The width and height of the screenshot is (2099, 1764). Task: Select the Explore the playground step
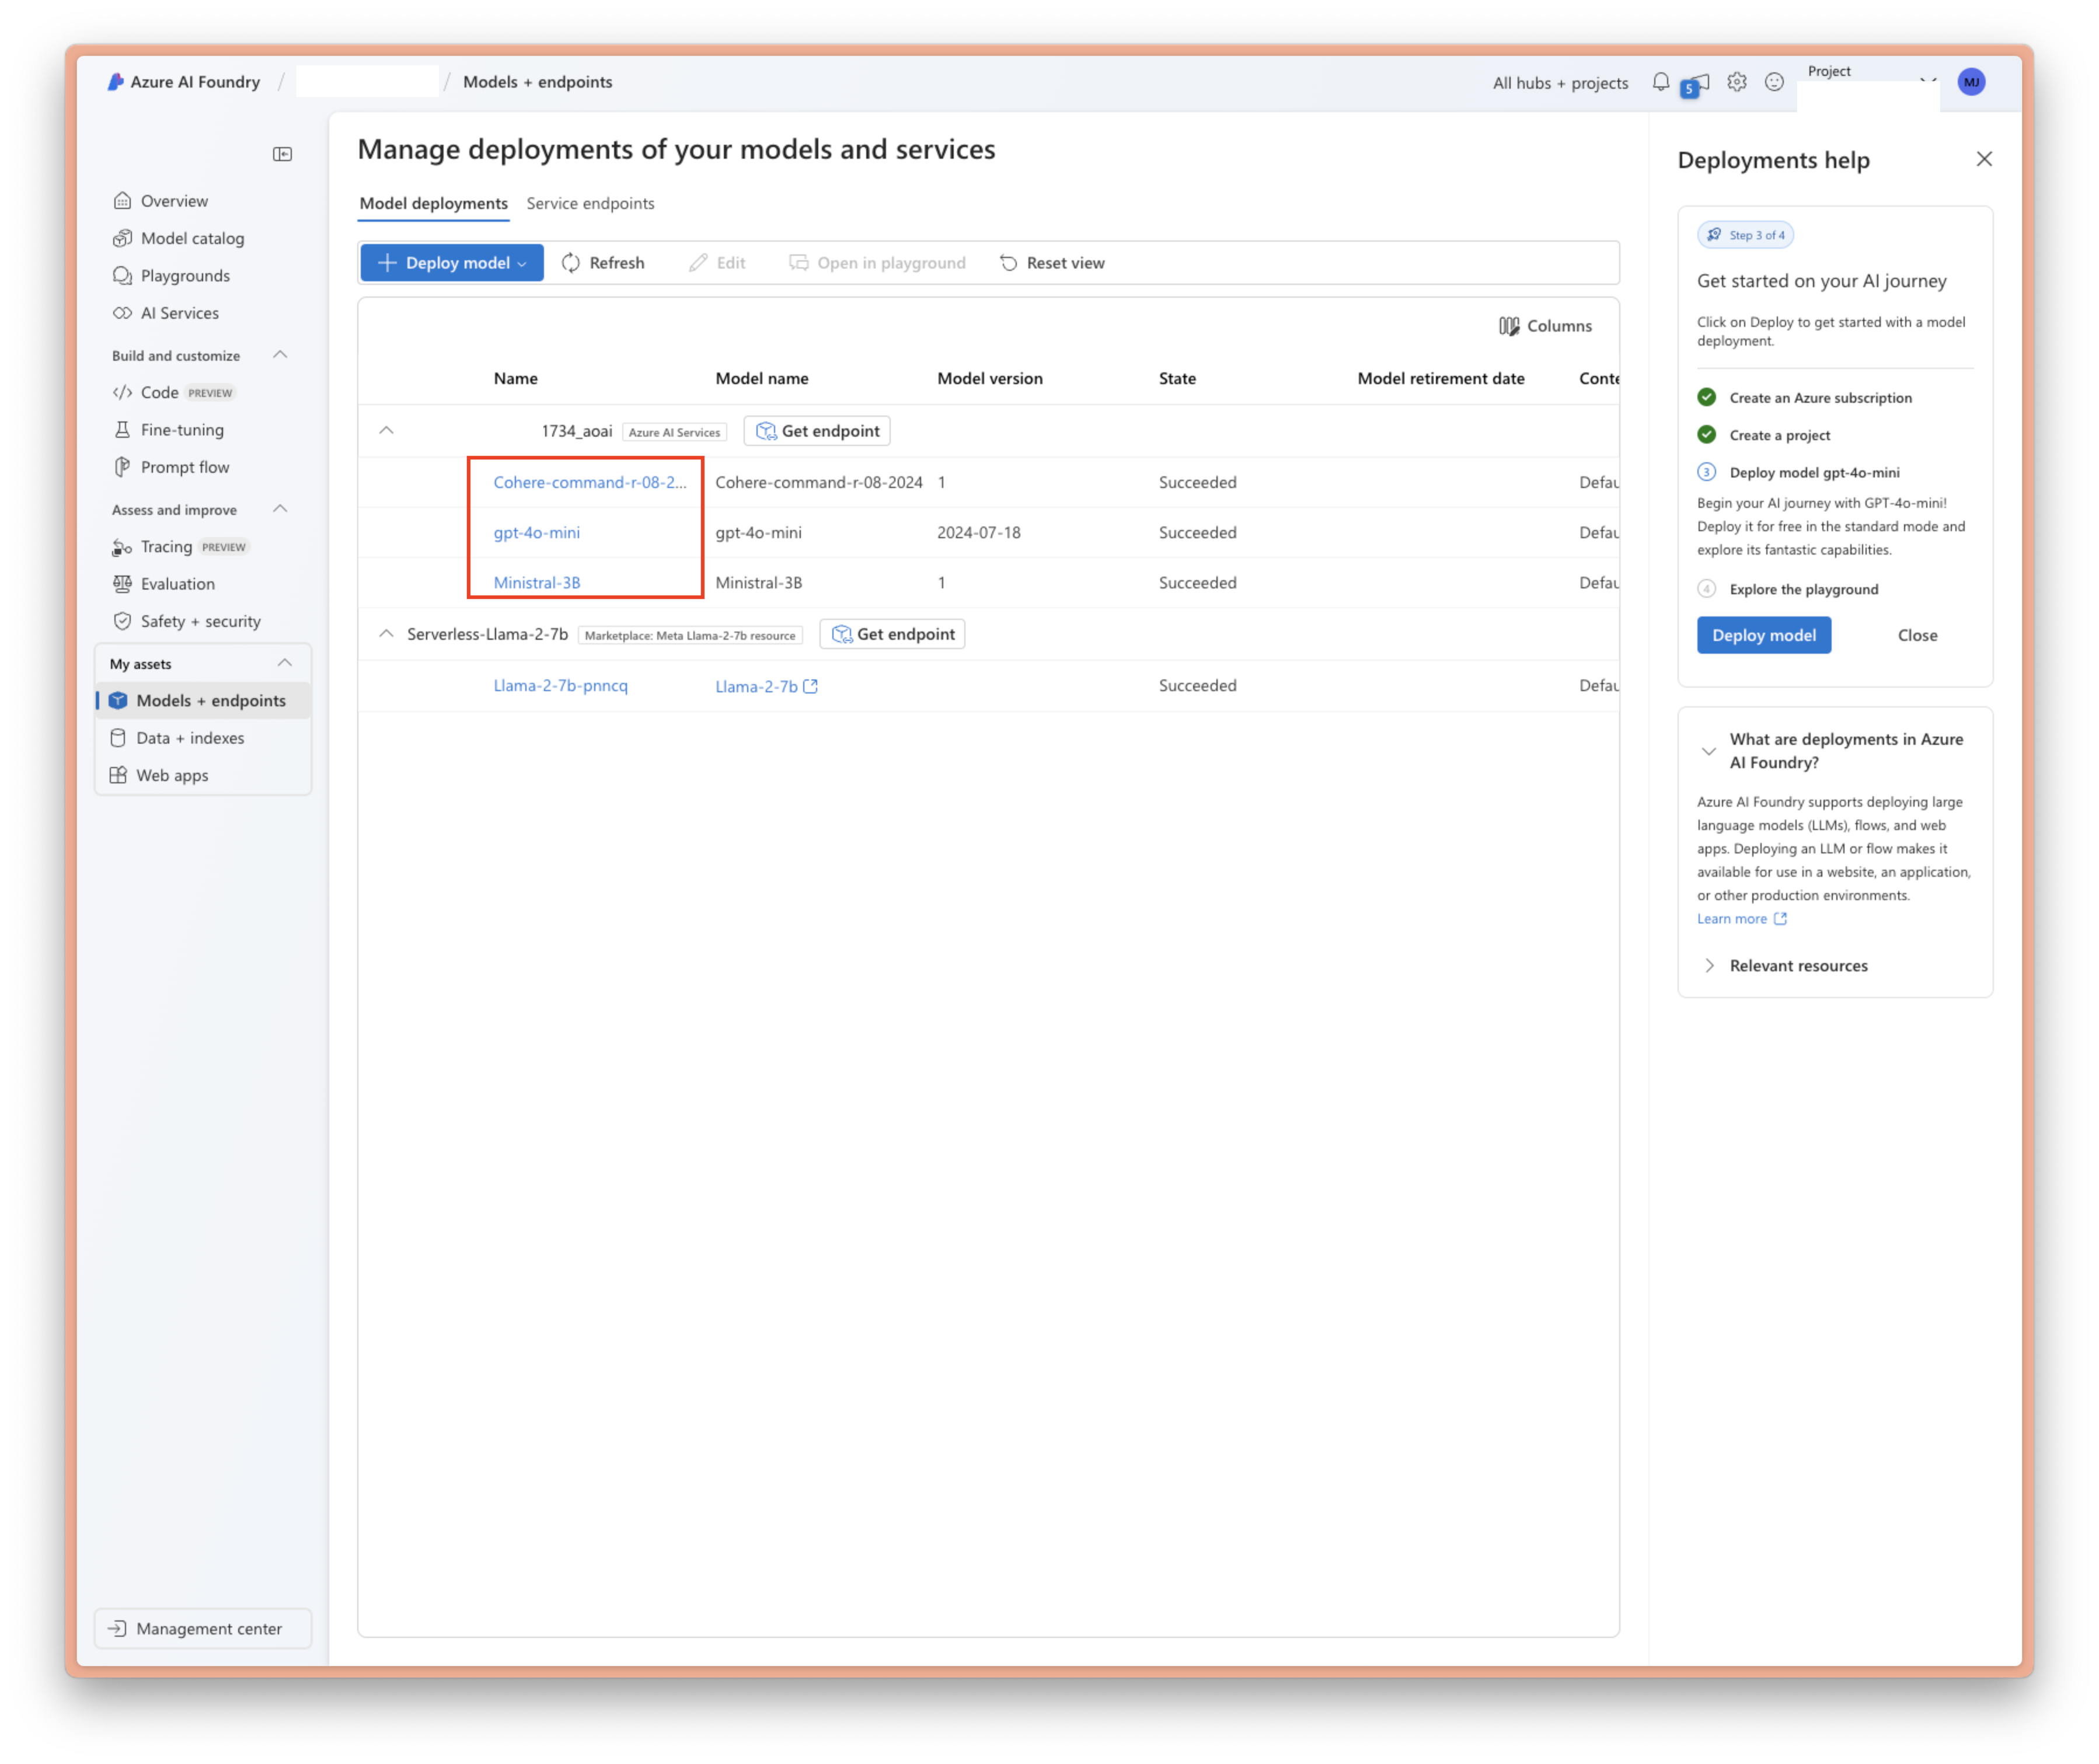tap(1788, 590)
